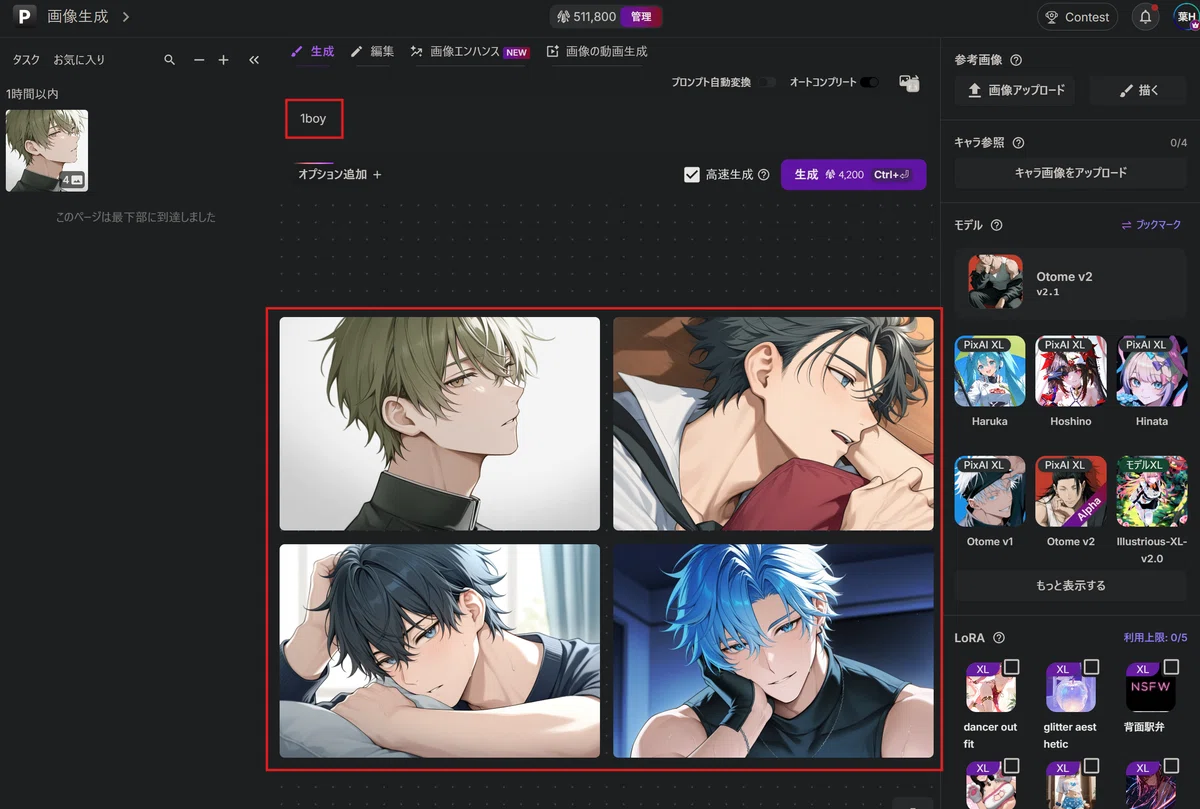Click the LoRA 利用上限: 0/5 text
1200x809 pixels.
tap(1155, 638)
